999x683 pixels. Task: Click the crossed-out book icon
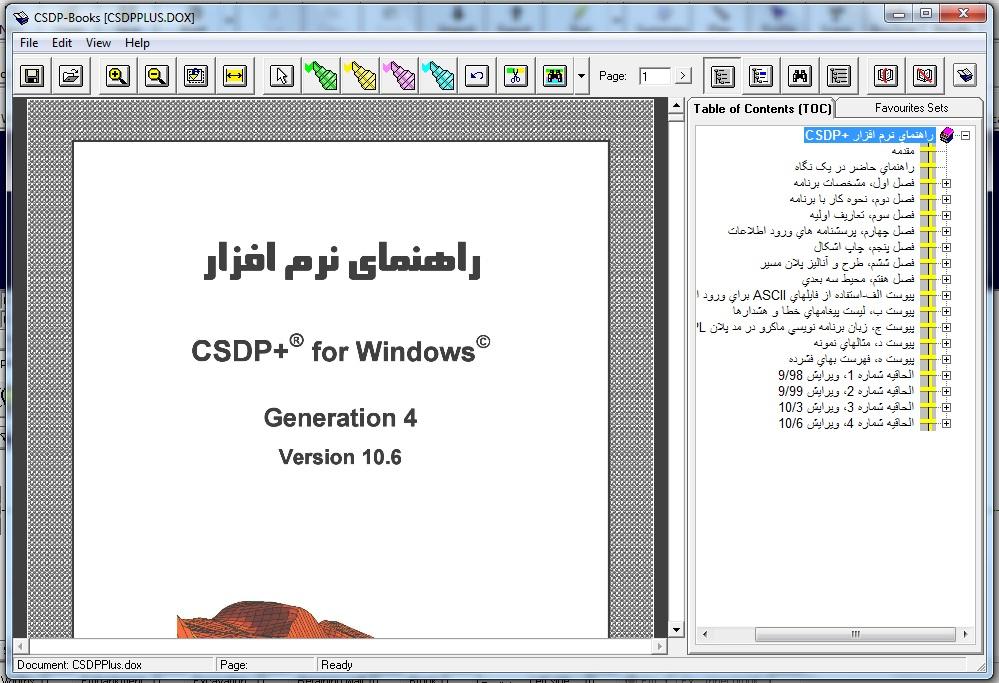click(924, 76)
